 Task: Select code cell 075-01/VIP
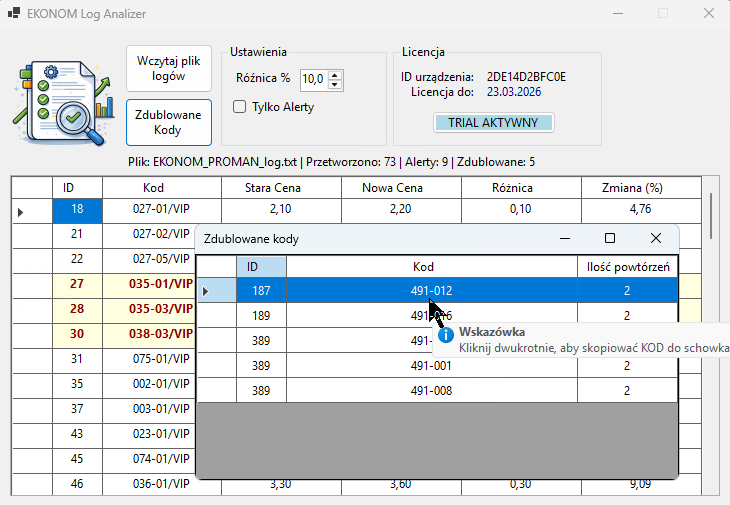(x=149, y=359)
